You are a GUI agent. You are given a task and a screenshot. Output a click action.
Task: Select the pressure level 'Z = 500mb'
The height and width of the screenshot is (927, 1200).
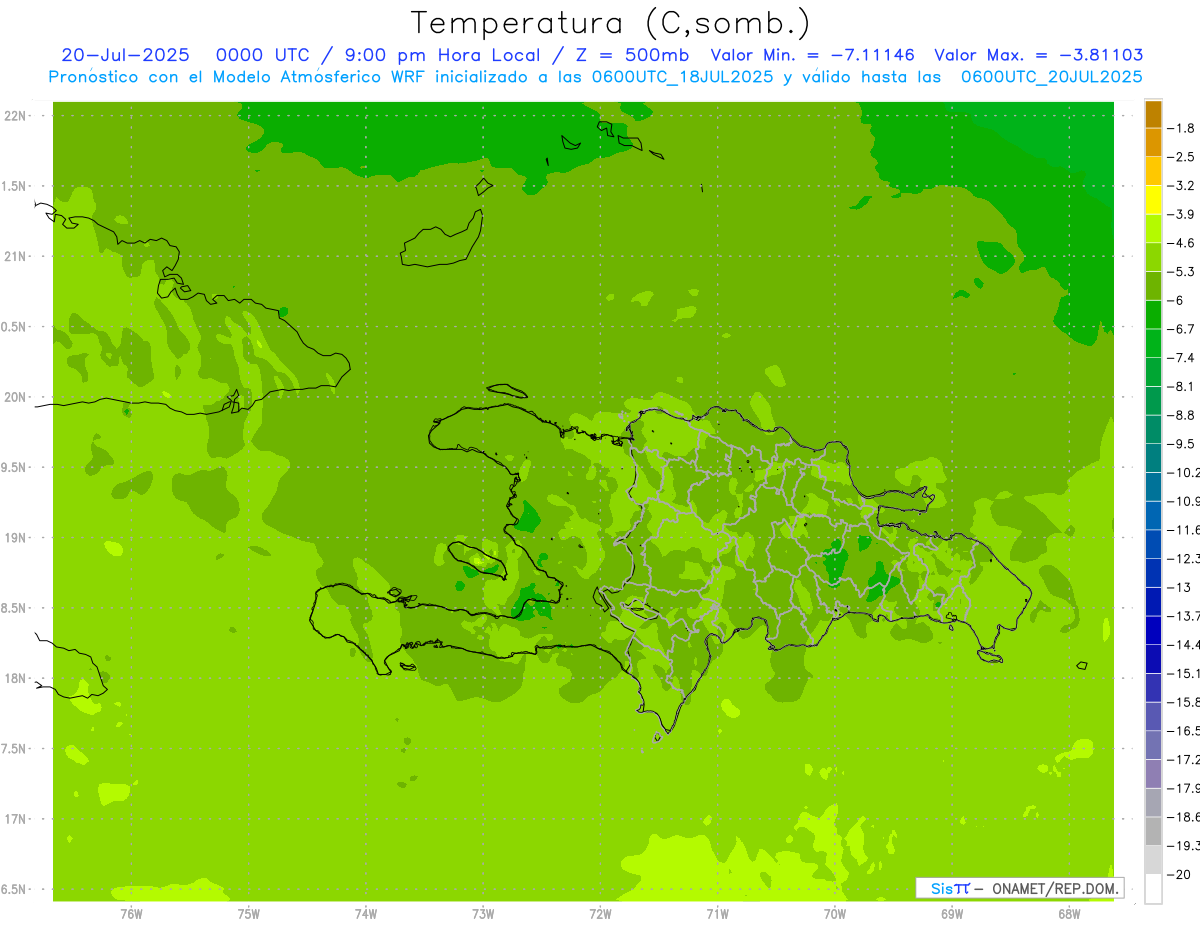coord(632,55)
